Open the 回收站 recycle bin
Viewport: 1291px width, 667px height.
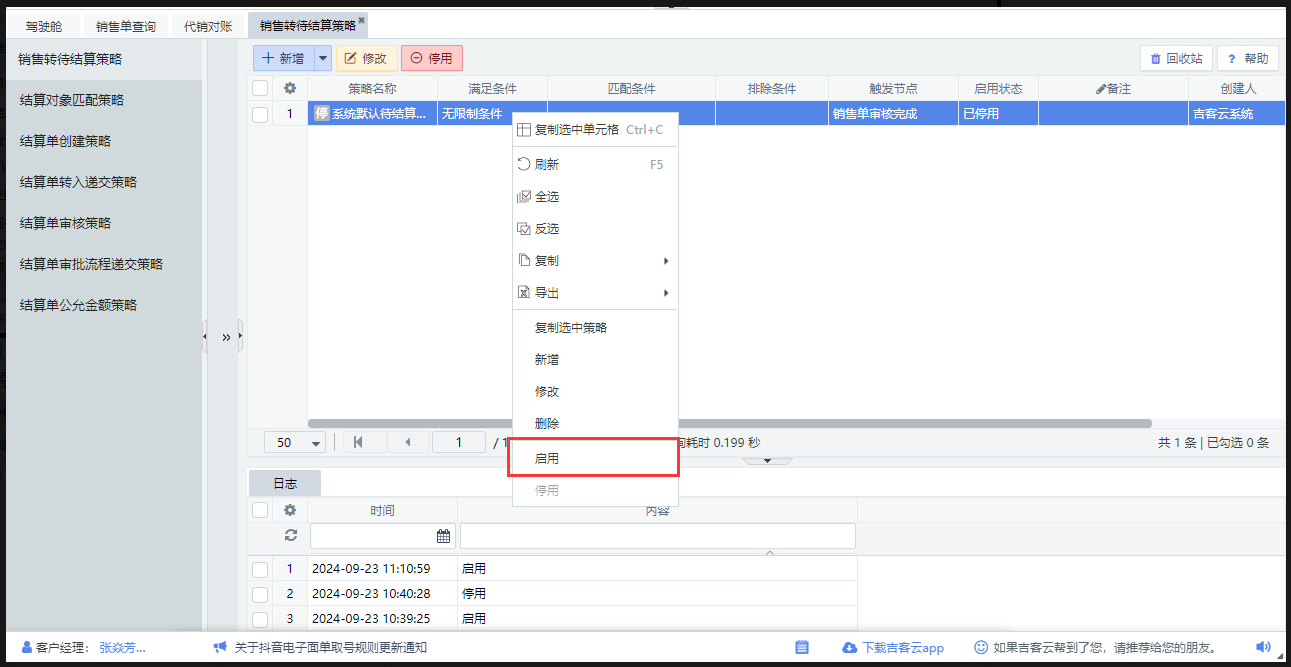(1176, 58)
